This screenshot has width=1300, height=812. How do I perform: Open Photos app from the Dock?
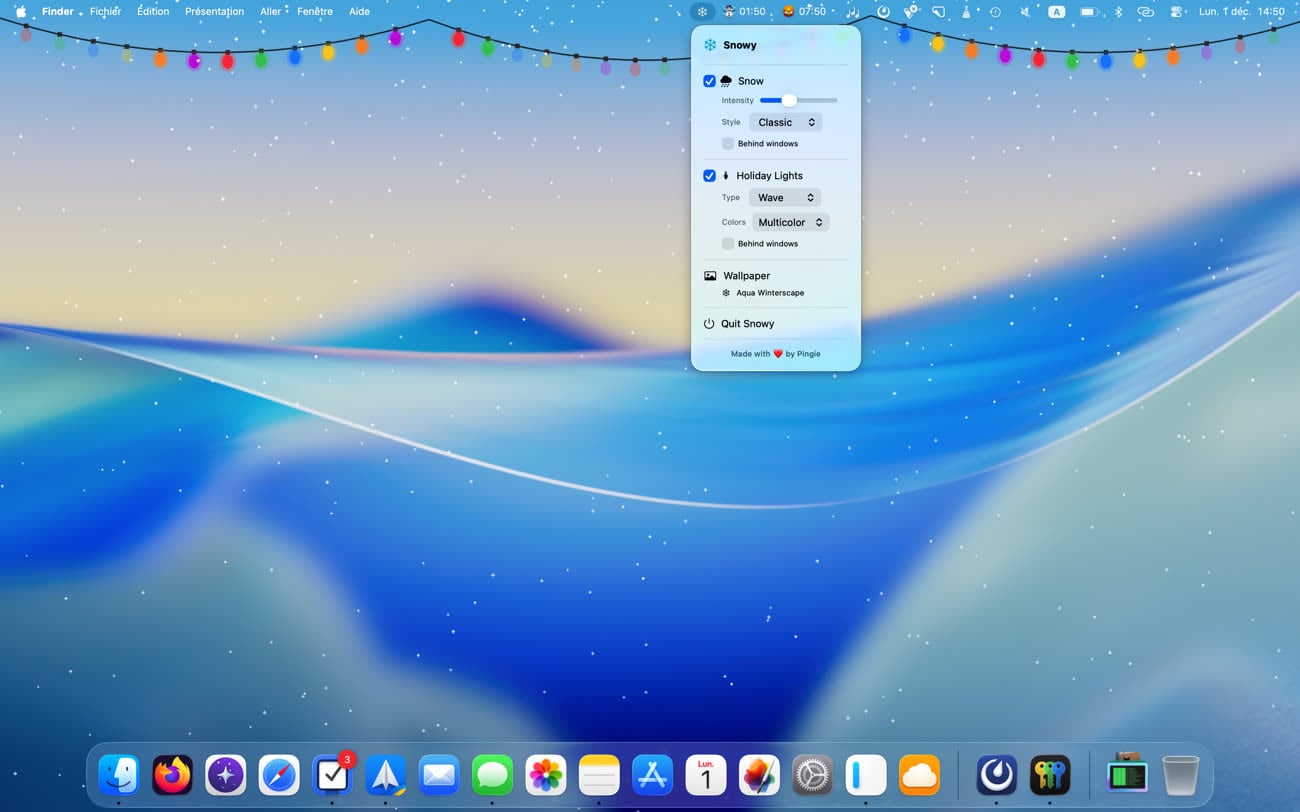click(x=545, y=775)
